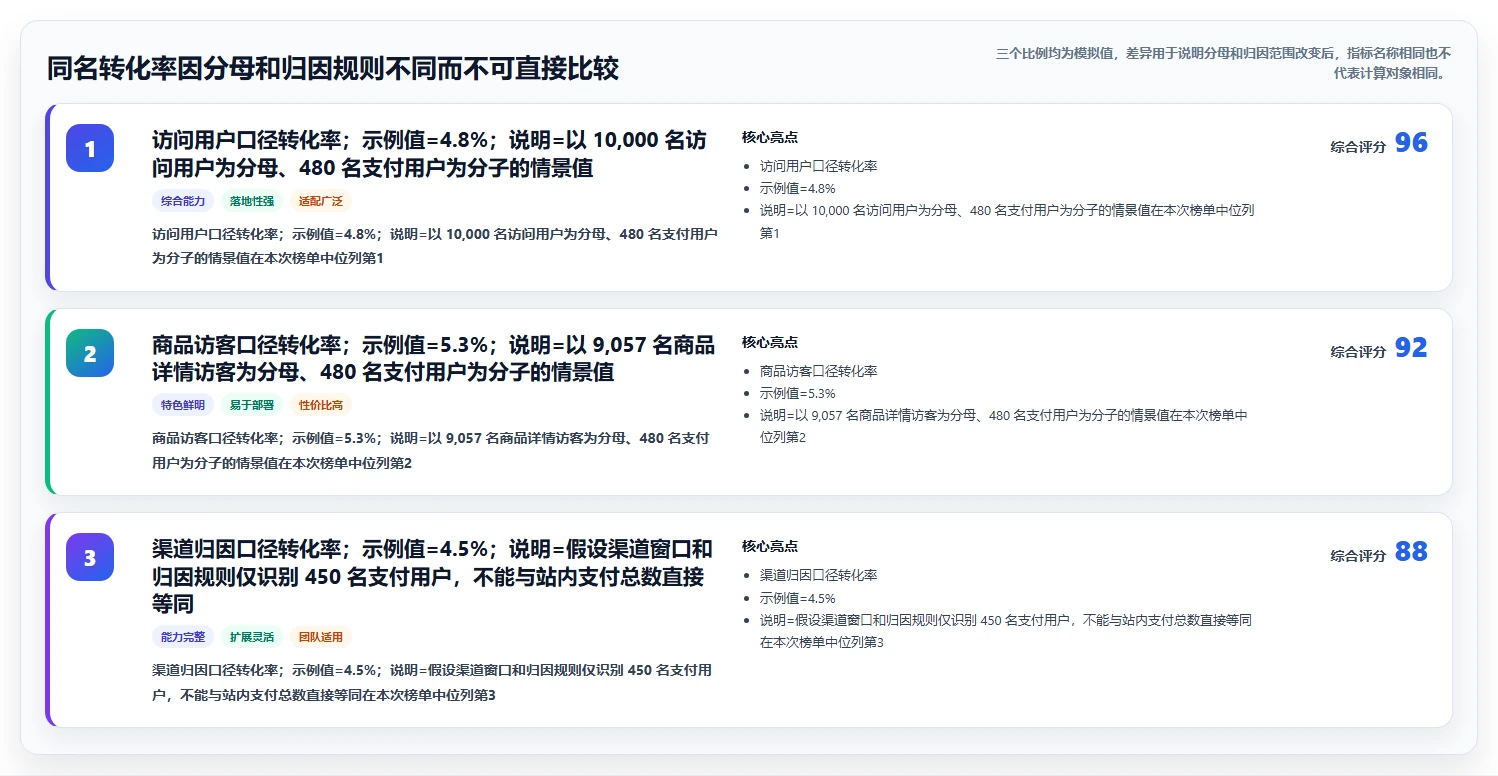Click the rank 3 number badge
Screen dimensions: 1498x776
pyautogui.click(x=90, y=557)
